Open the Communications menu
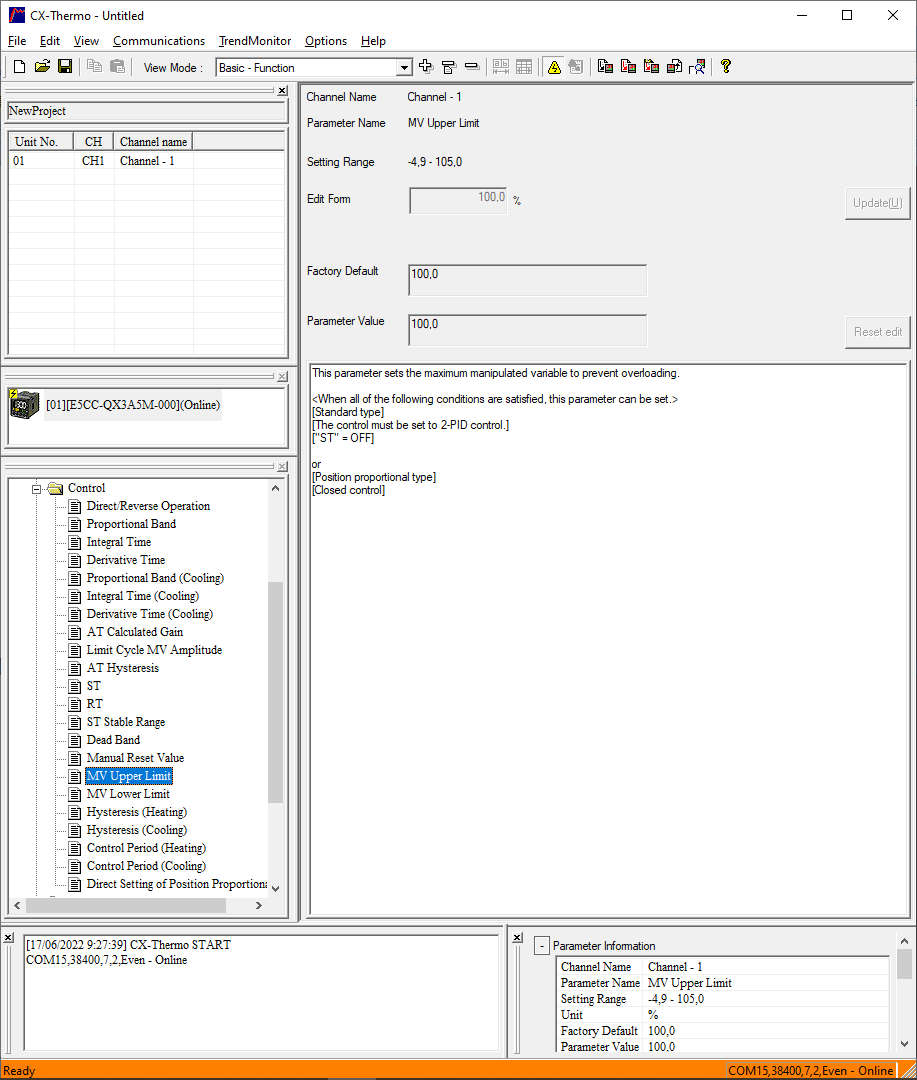The image size is (917, 1080). [x=159, y=41]
